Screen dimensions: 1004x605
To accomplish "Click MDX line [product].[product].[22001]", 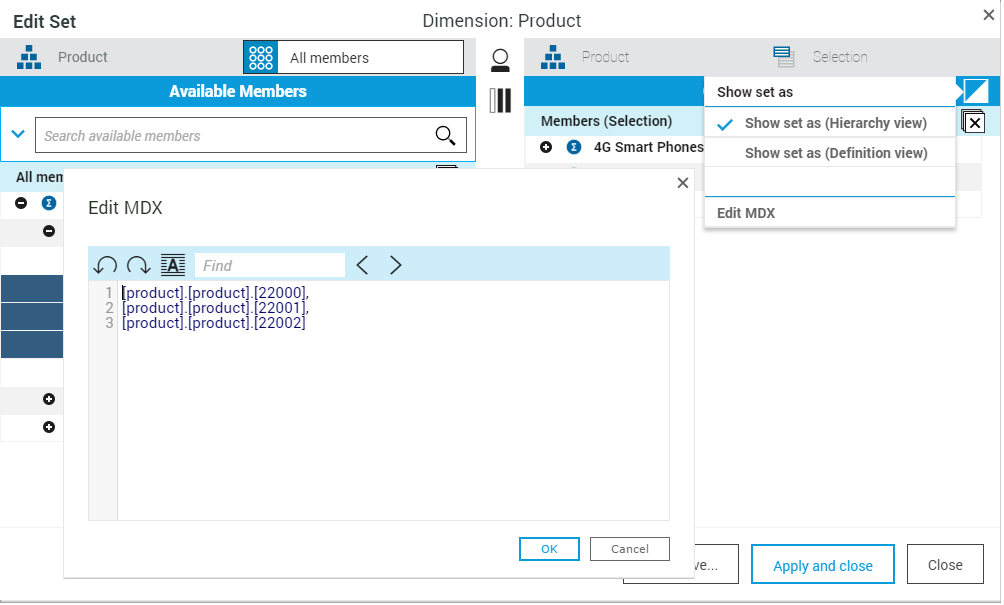I will coord(215,308).
